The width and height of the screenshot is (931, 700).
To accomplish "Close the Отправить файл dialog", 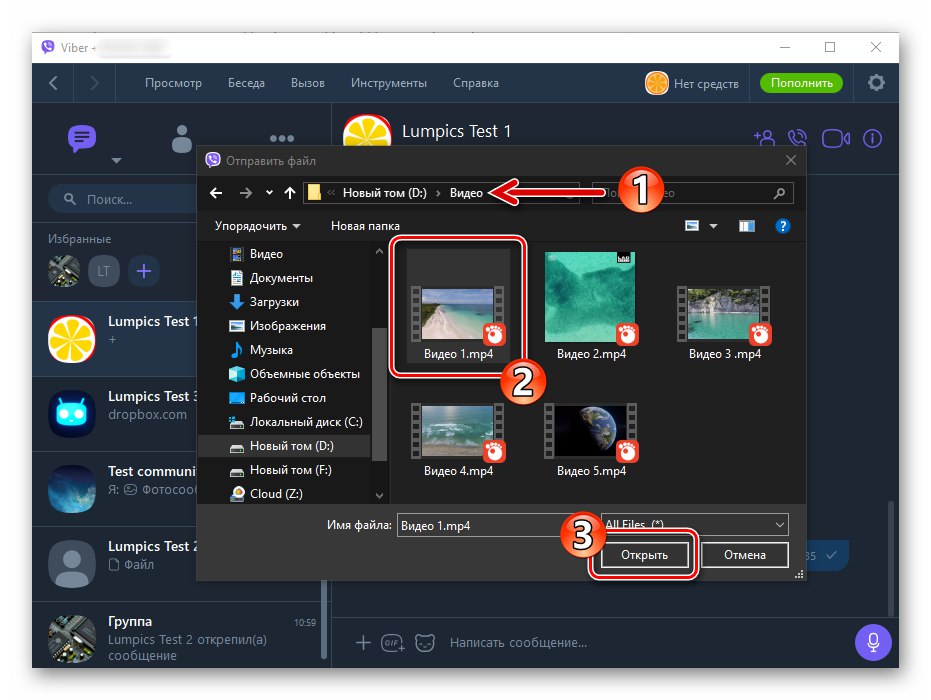I will point(790,160).
